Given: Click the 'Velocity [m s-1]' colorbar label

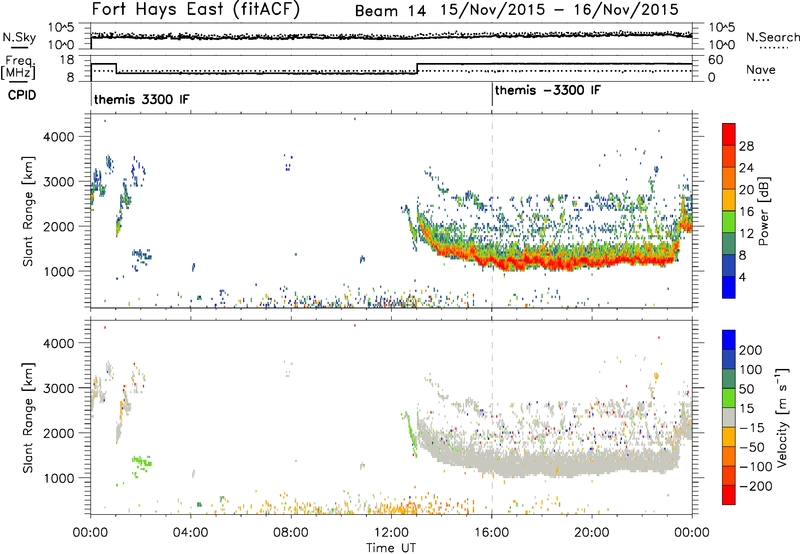Looking at the screenshot, I should click(x=781, y=417).
